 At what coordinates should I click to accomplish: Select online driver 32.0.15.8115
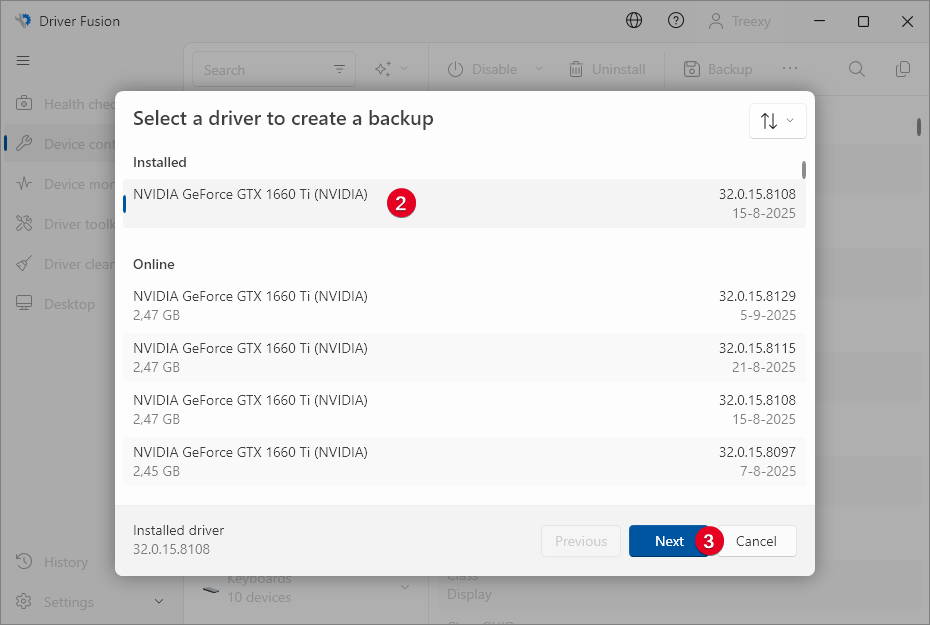click(x=464, y=357)
